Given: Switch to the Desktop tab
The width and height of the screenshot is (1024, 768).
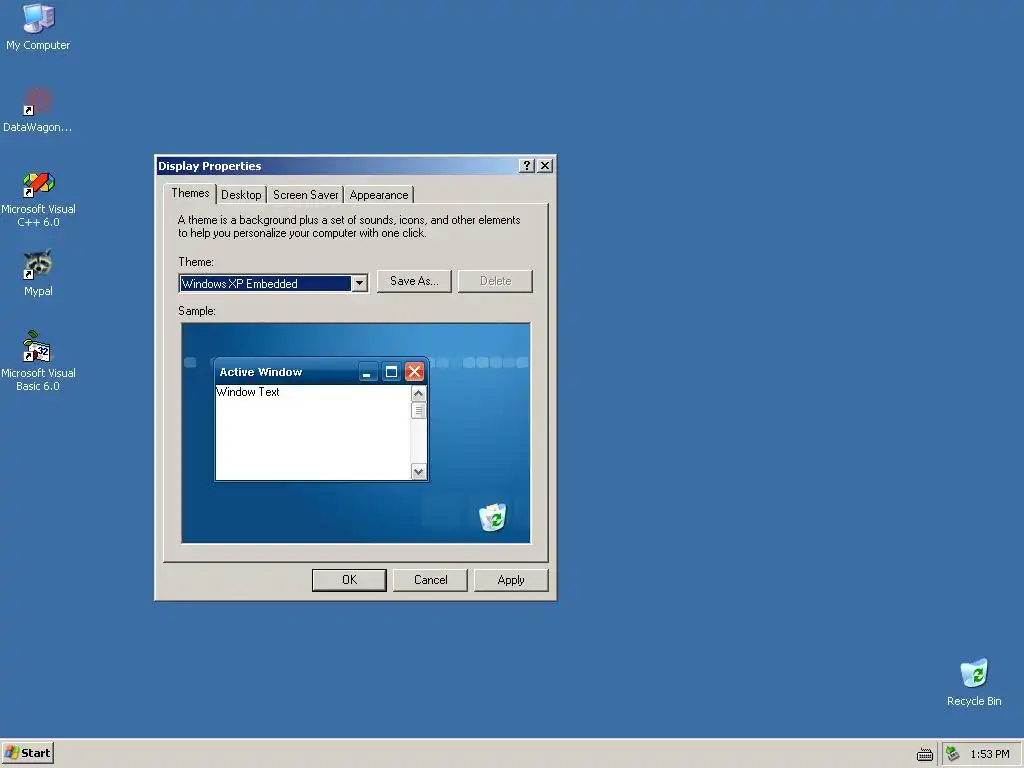Looking at the screenshot, I should [x=241, y=195].
